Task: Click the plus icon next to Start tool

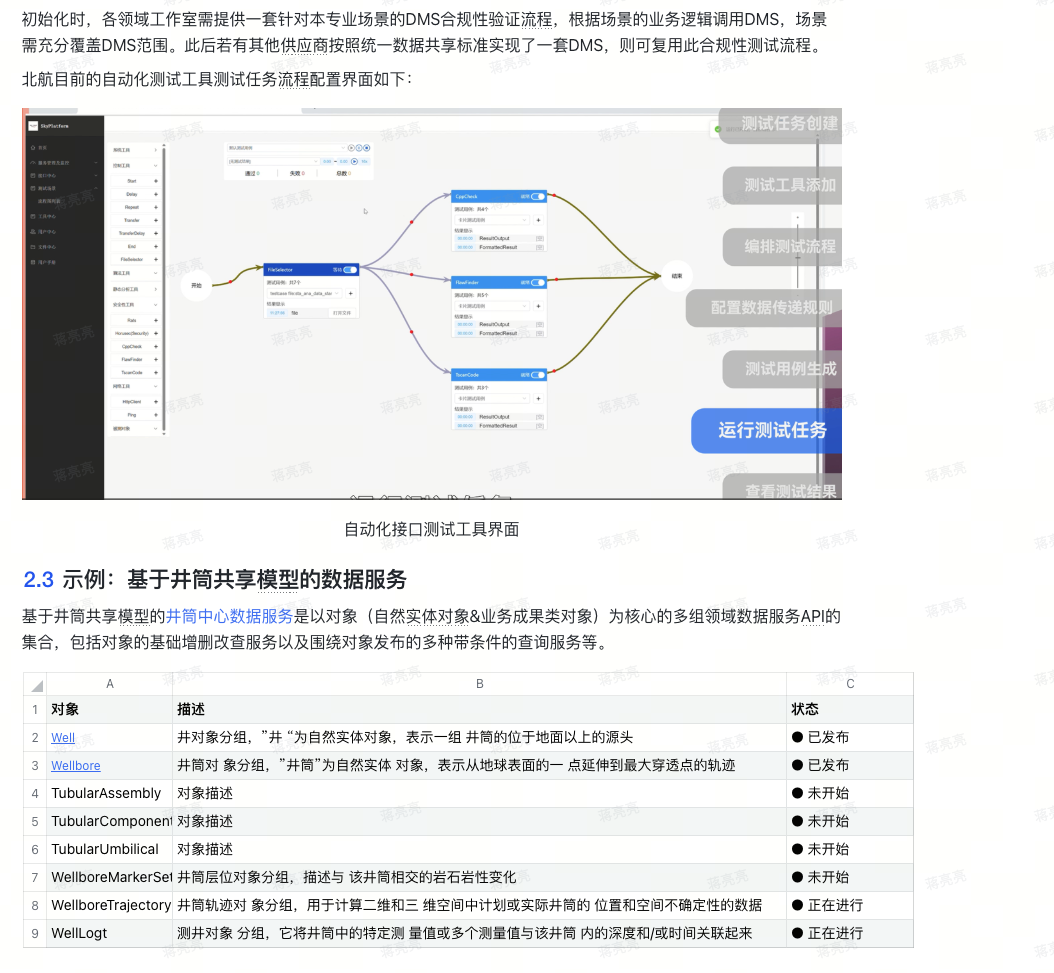Action: (156, 181)
